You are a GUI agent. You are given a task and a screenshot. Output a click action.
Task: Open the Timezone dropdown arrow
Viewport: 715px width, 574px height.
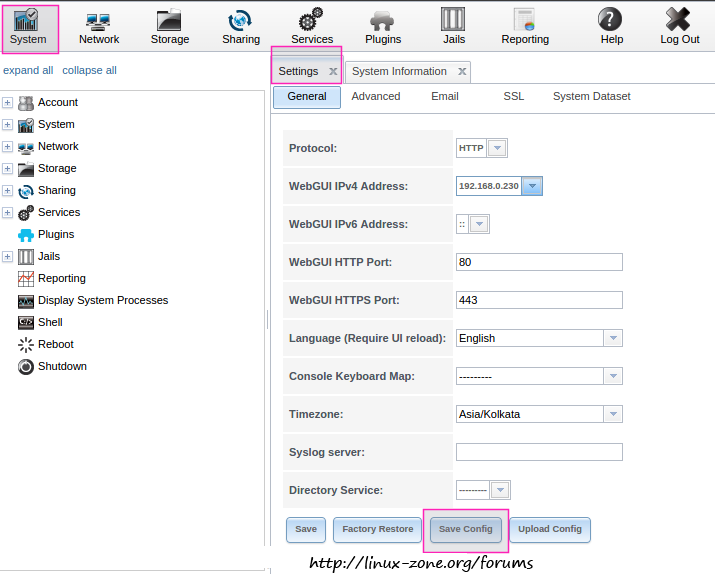pos(613,414)
